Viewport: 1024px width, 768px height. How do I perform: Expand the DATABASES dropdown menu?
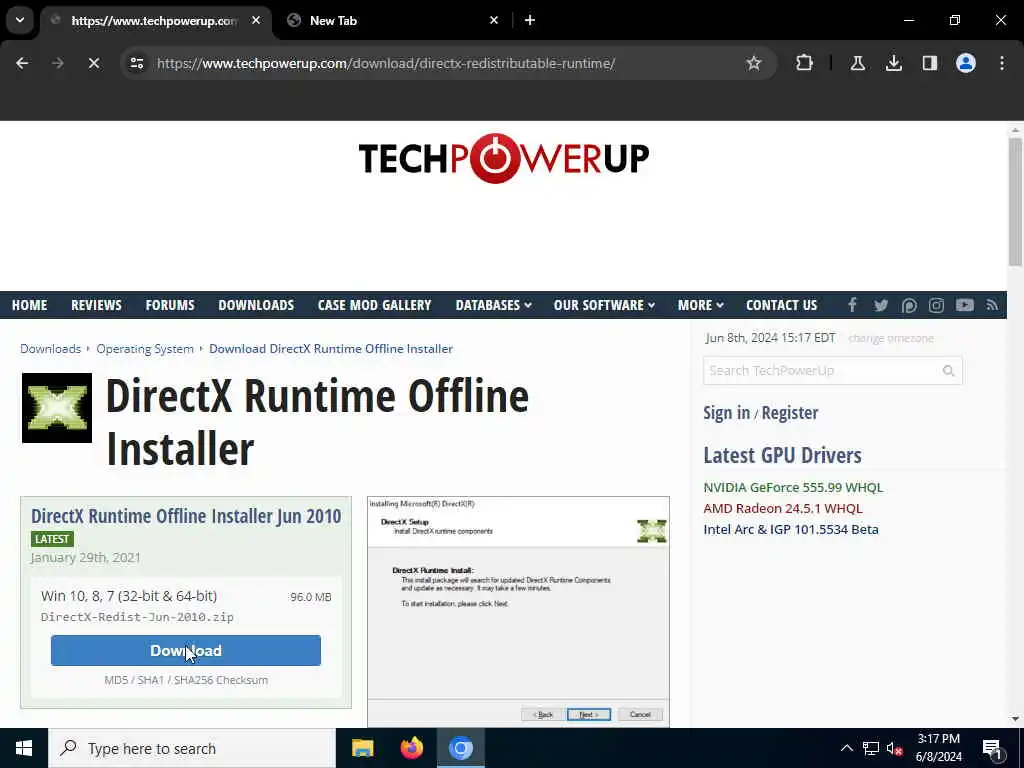[x=493, y=305]
